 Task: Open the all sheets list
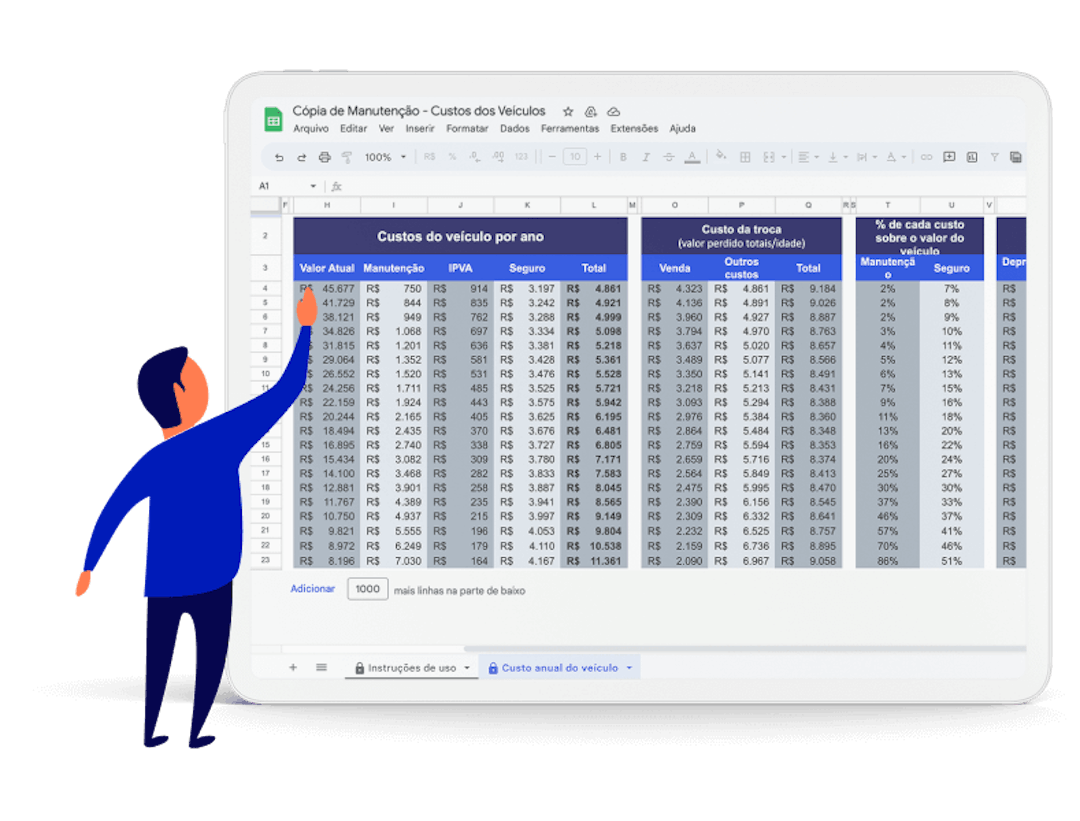point(322,667)
